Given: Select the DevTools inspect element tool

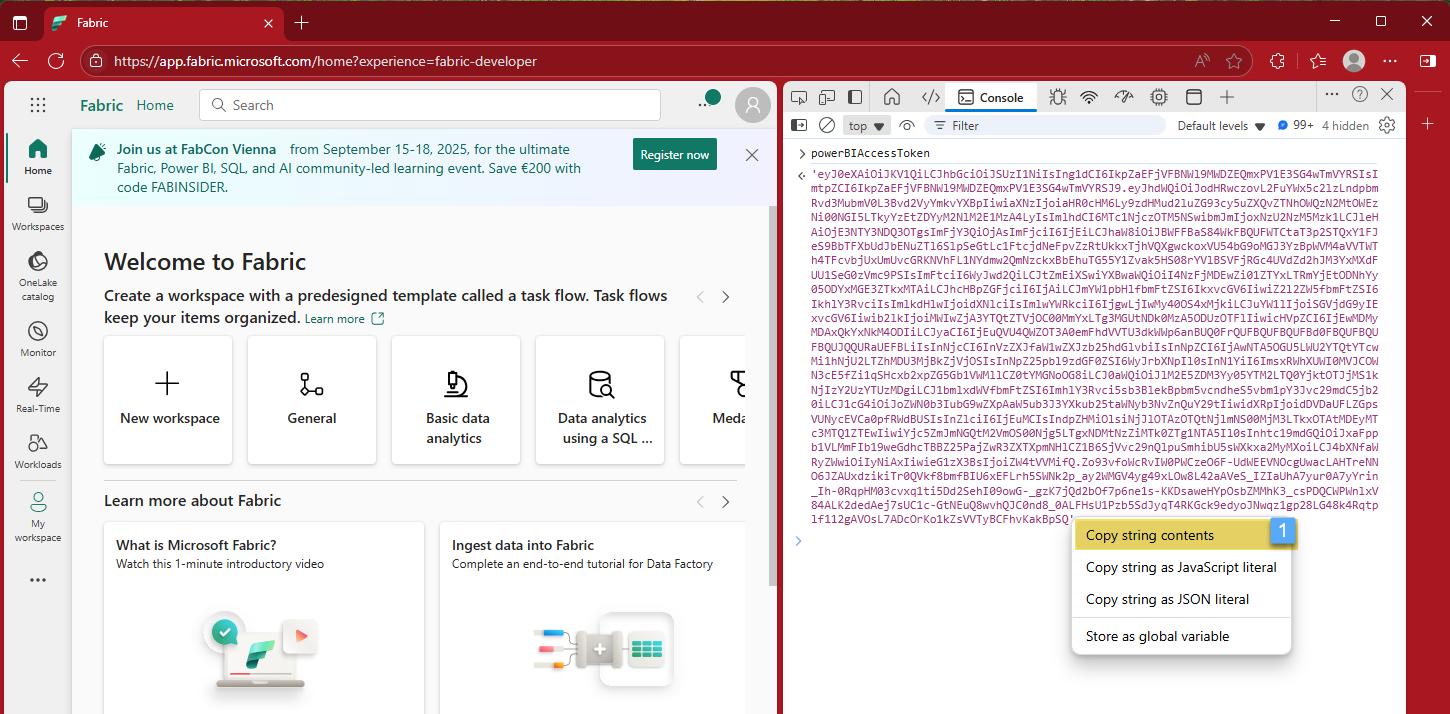Looking at the screenshot, I should pyautogui.click(x=799, y=97).
